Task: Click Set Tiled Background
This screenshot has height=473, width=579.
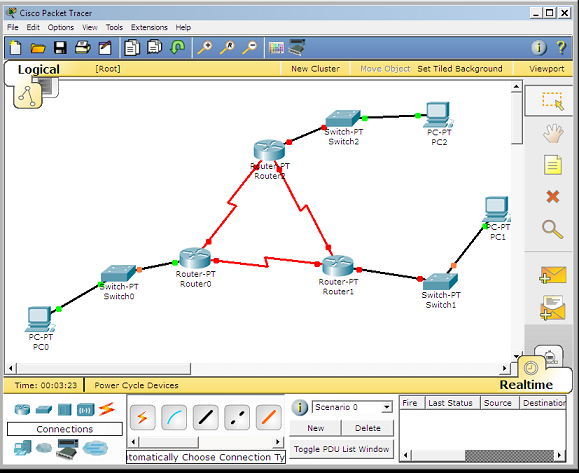Action: [x=460, y=69]
